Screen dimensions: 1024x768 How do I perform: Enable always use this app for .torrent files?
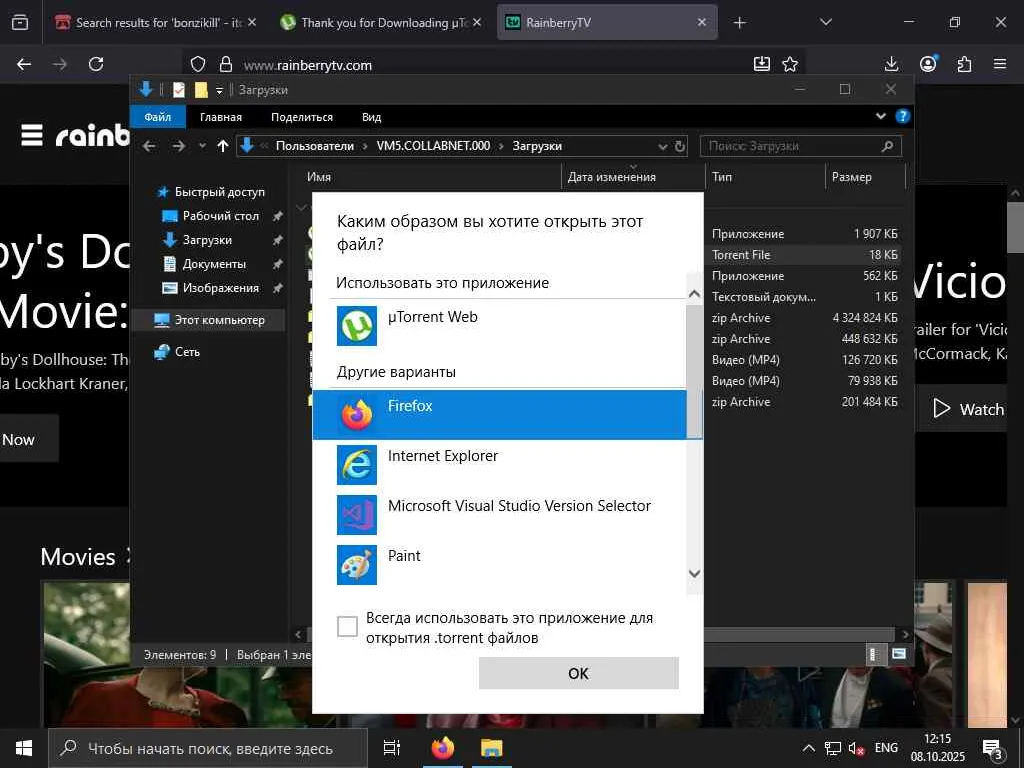[347, 626]
